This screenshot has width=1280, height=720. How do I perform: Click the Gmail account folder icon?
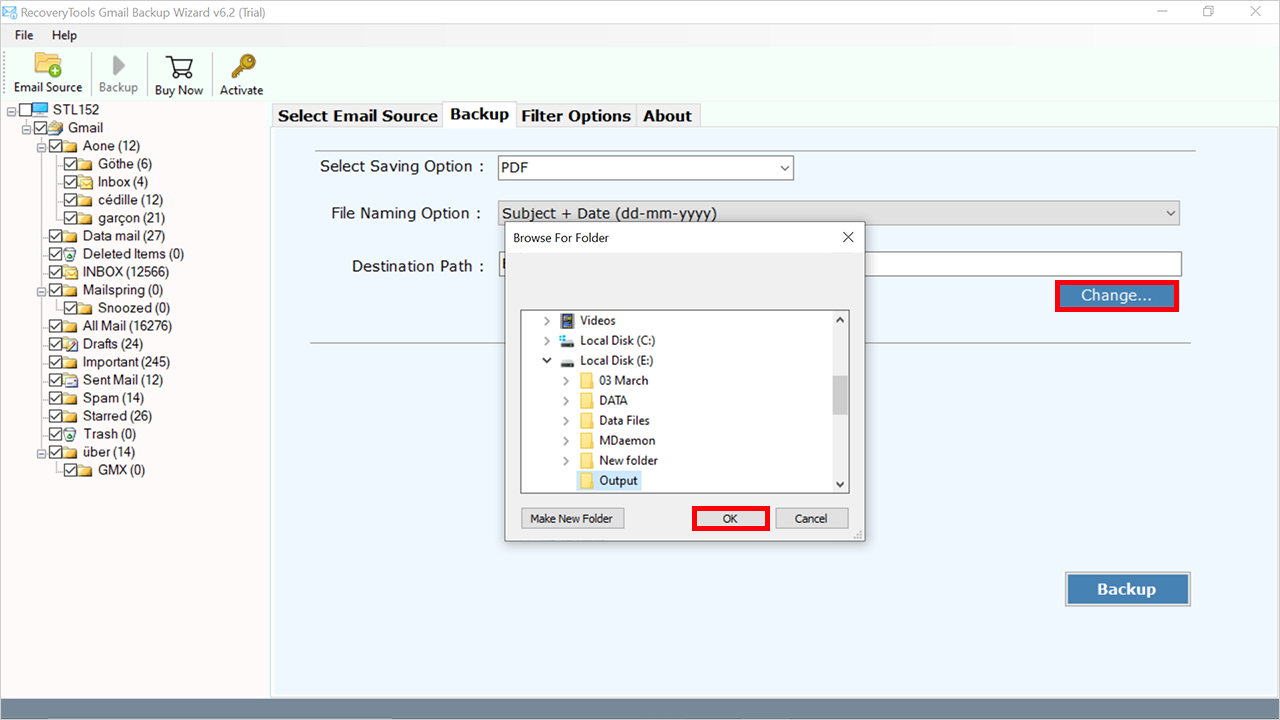point(56,128)
